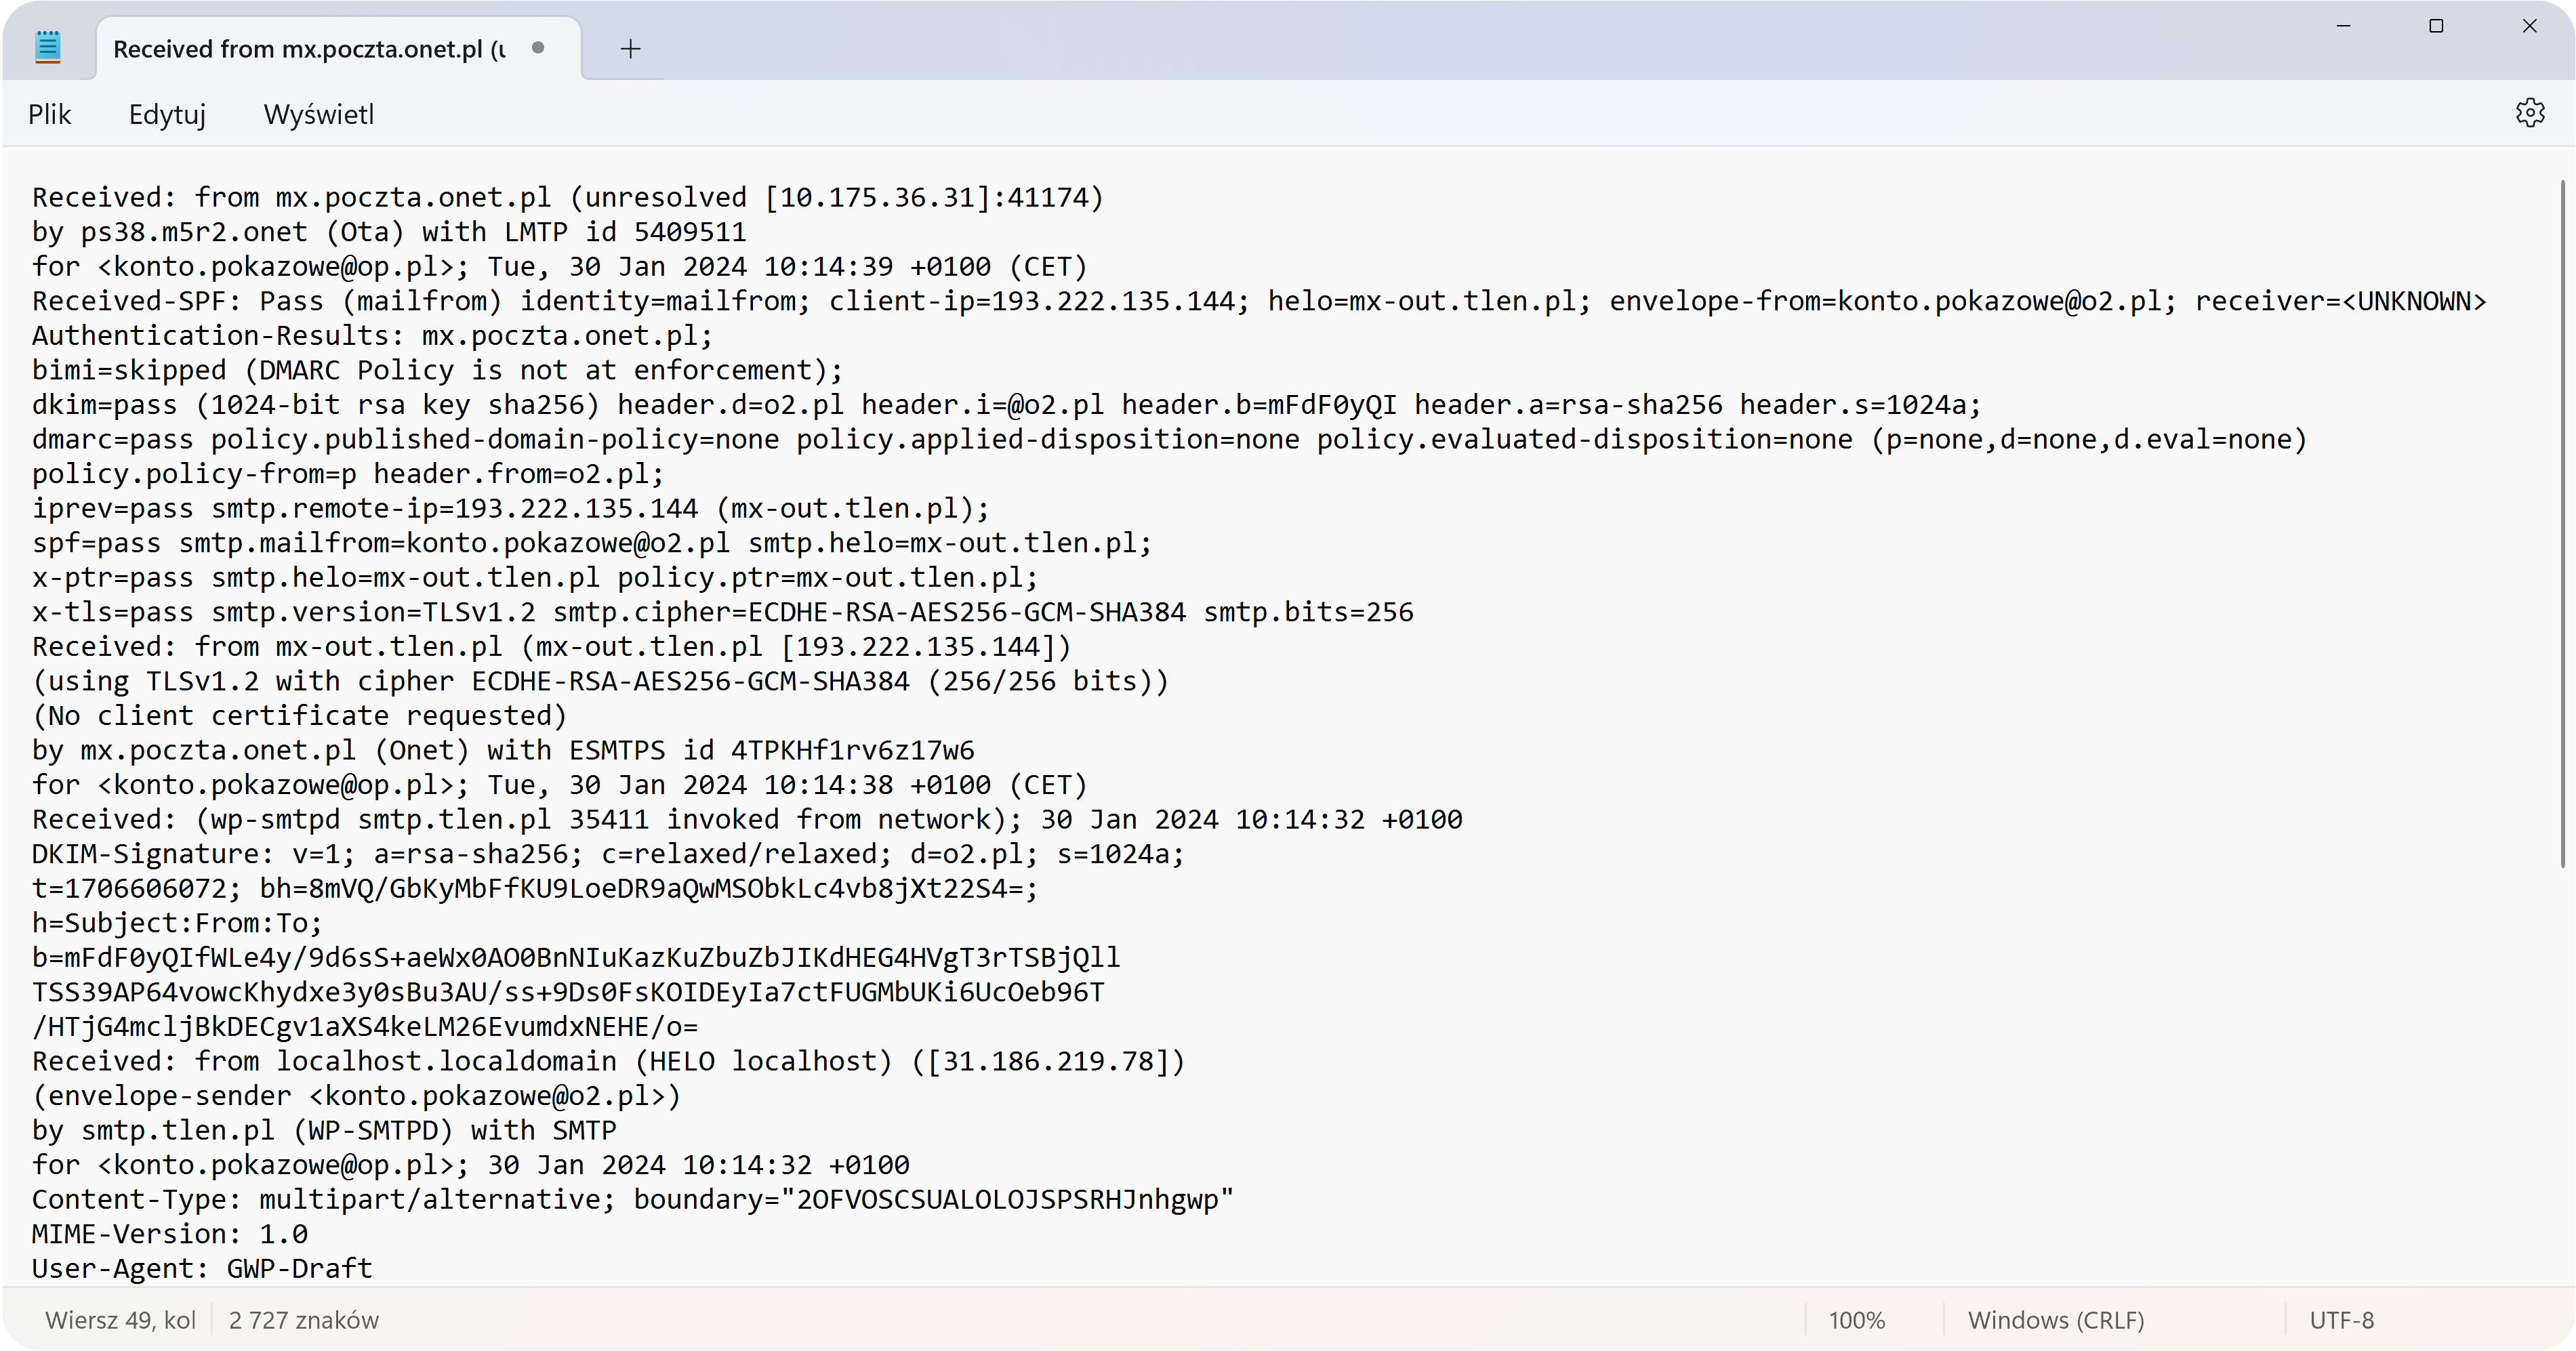
Task: Place cursor on the User-Agent: GWP-Draft line
Action: click(202, 1268)
